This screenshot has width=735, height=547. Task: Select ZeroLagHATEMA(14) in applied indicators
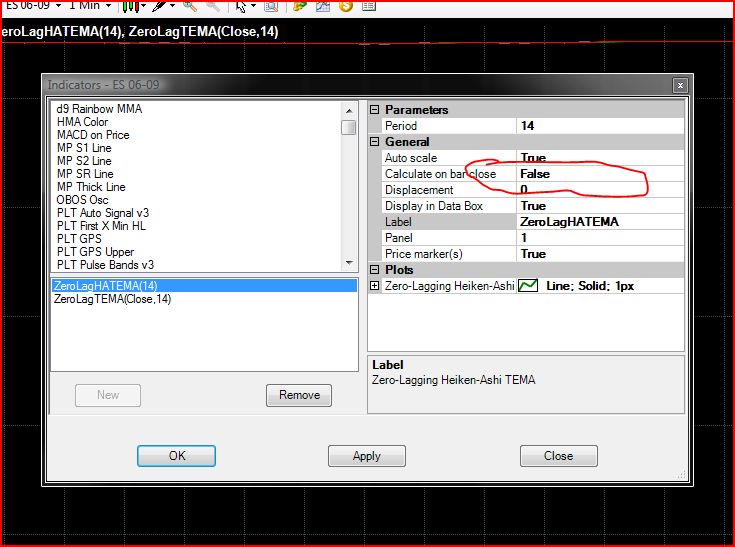(204, 285)
